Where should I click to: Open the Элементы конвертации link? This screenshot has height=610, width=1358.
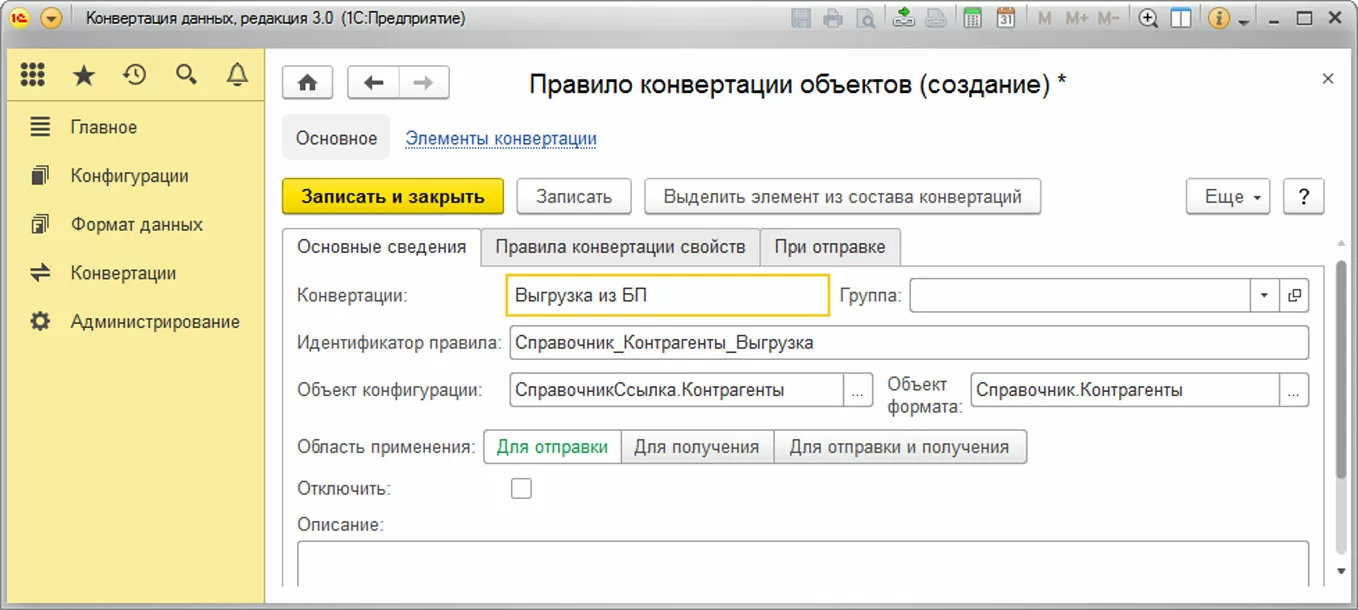(501, 139)
